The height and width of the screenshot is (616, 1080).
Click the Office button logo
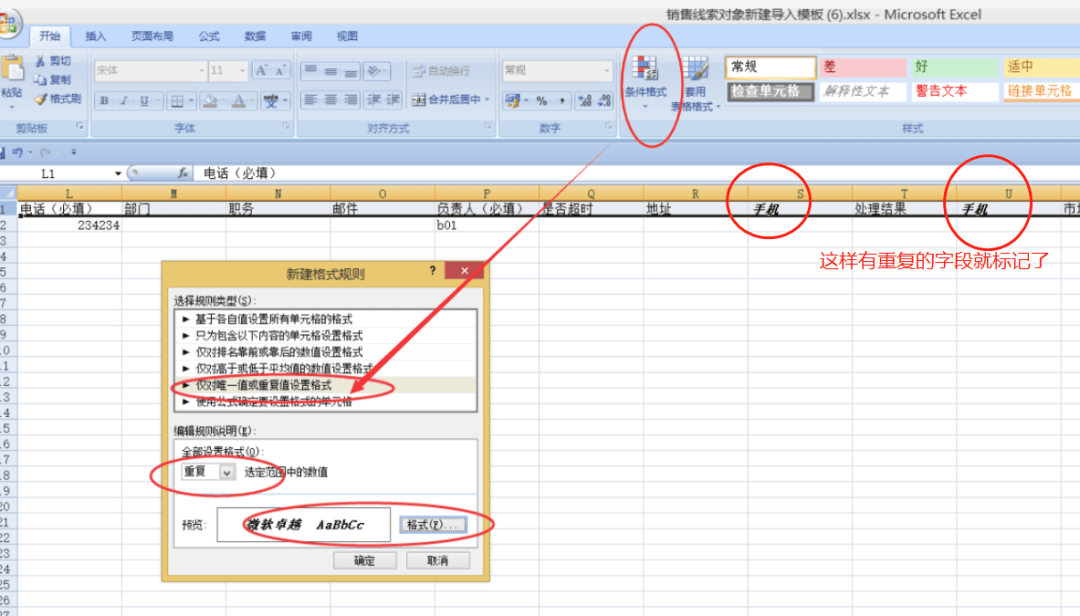pos(9,23)
